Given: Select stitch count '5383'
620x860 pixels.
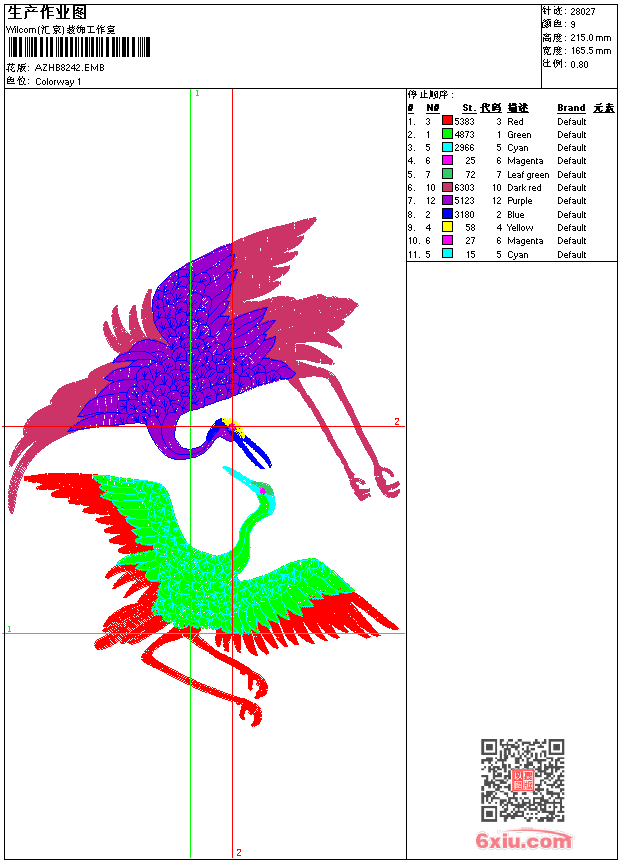Looking at the screenshot, I should [x=464, y=122].
